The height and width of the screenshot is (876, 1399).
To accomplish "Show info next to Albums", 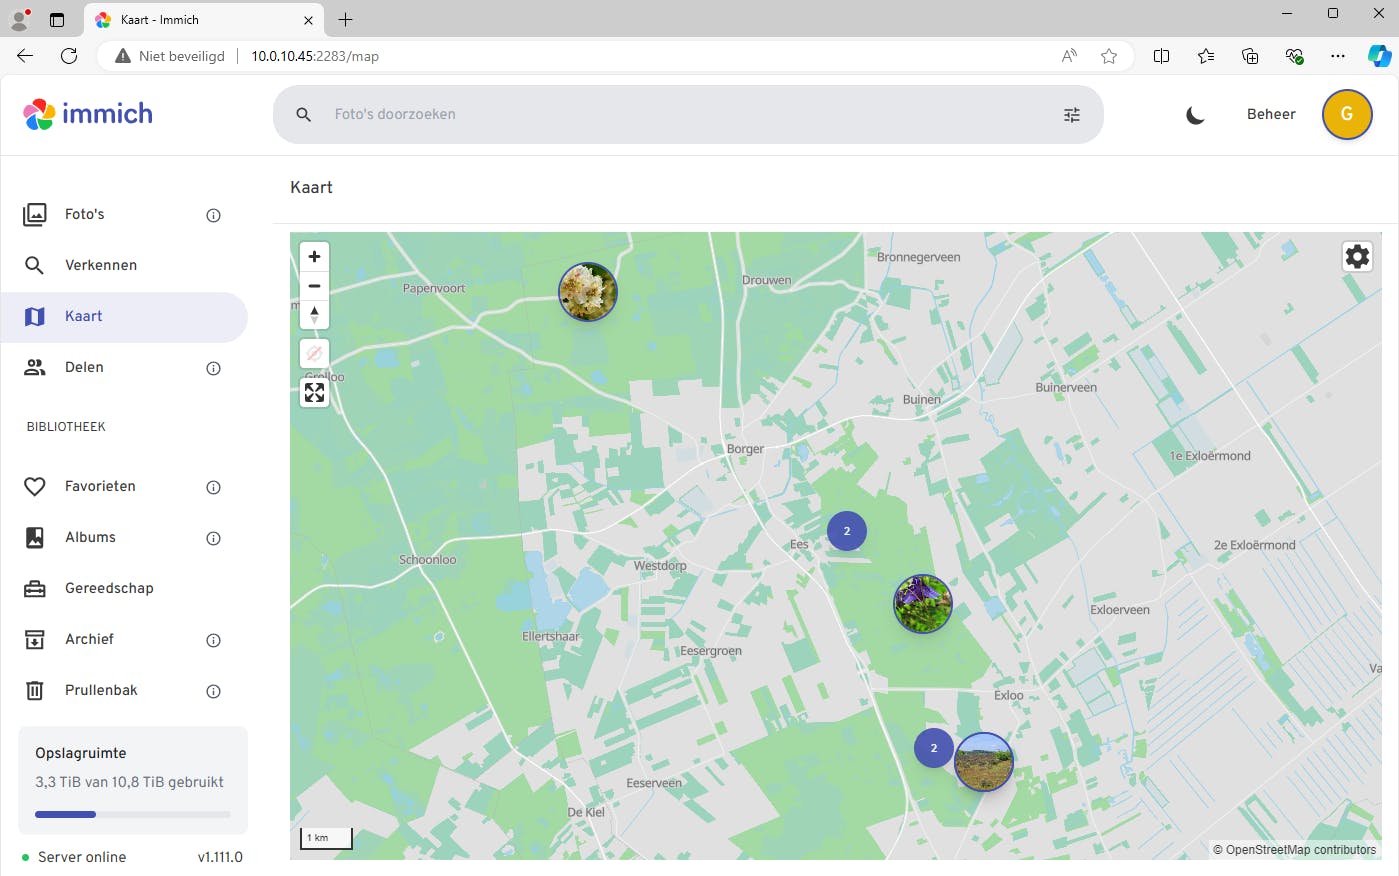I will (213, 538).
